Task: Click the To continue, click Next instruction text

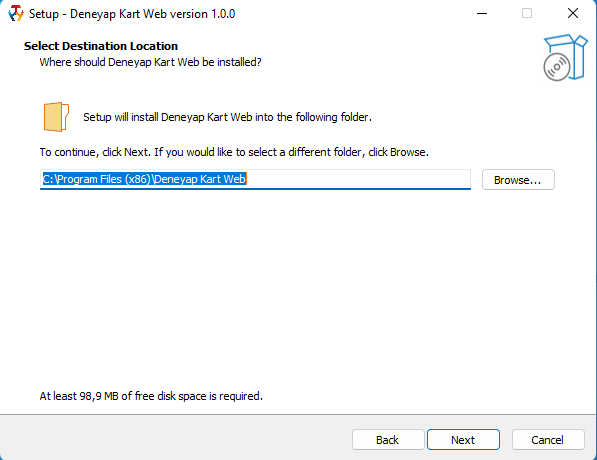Action: 234,152
